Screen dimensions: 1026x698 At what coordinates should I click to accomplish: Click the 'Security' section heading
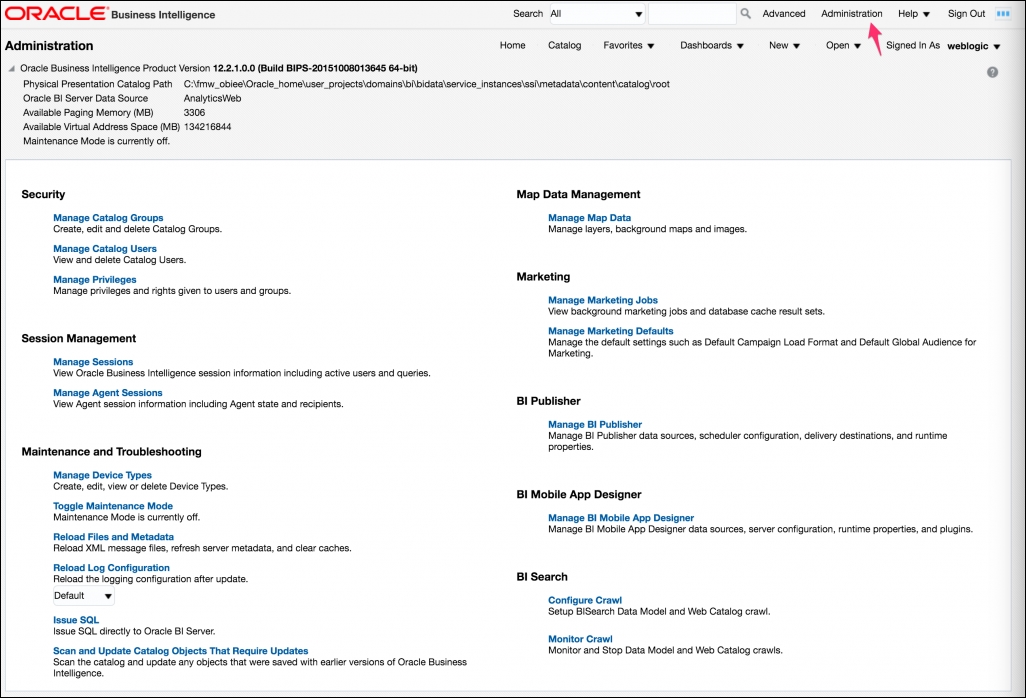tap(43, 194)
